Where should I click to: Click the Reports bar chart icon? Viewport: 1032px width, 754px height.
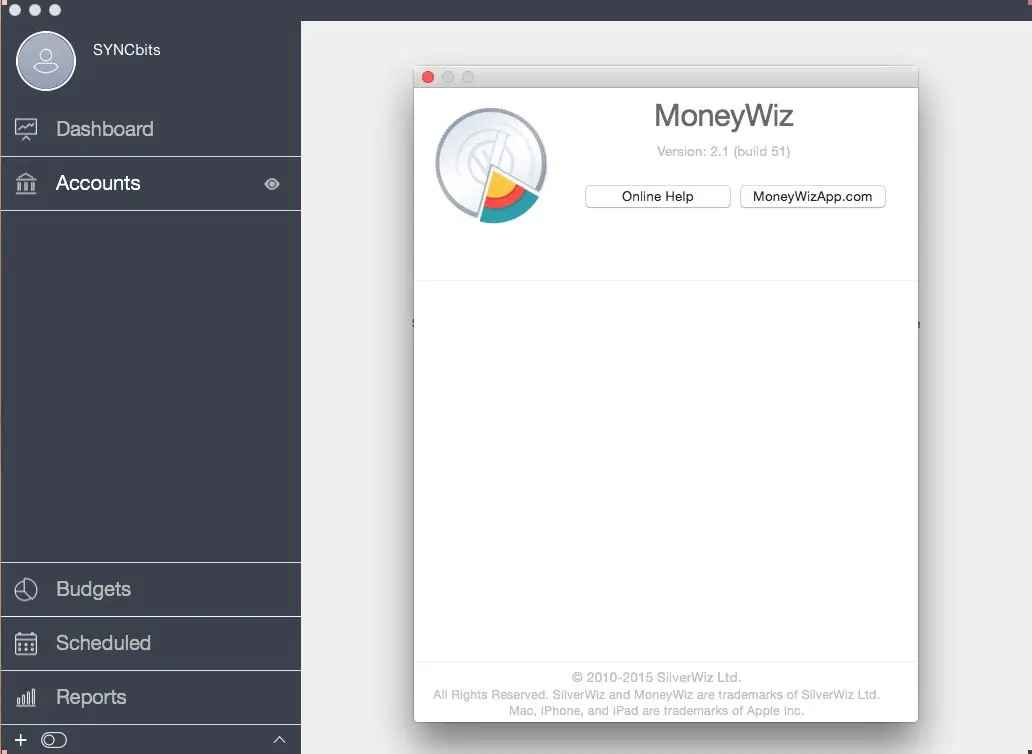26,697
